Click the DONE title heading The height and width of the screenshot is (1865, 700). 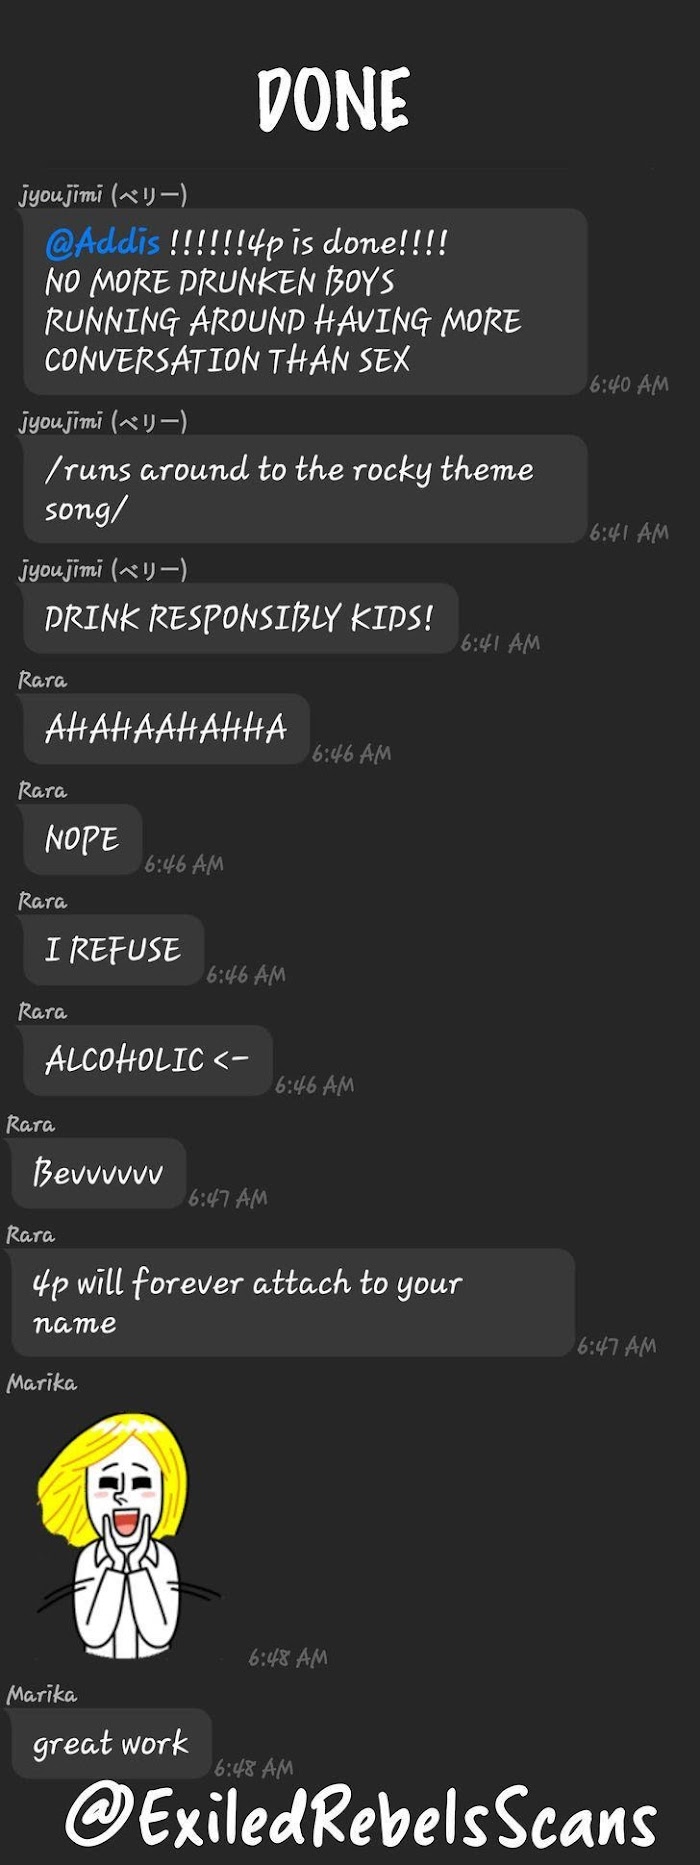coord(334,100)
